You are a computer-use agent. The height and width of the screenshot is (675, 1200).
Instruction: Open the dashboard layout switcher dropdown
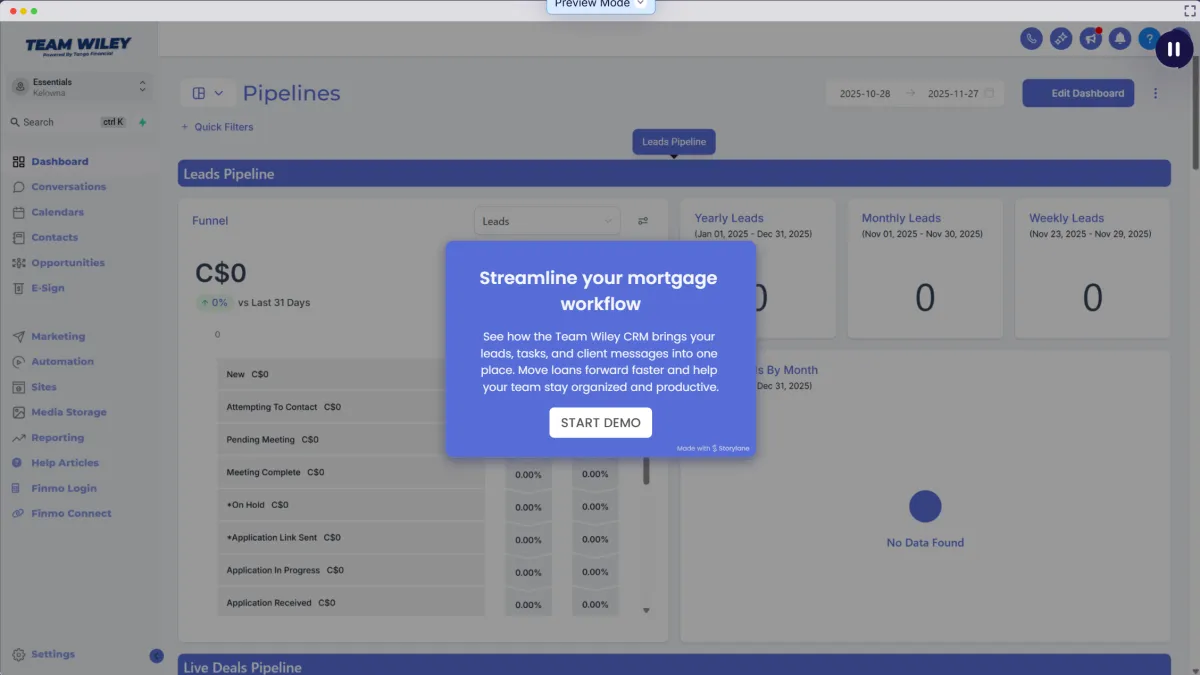208,93
